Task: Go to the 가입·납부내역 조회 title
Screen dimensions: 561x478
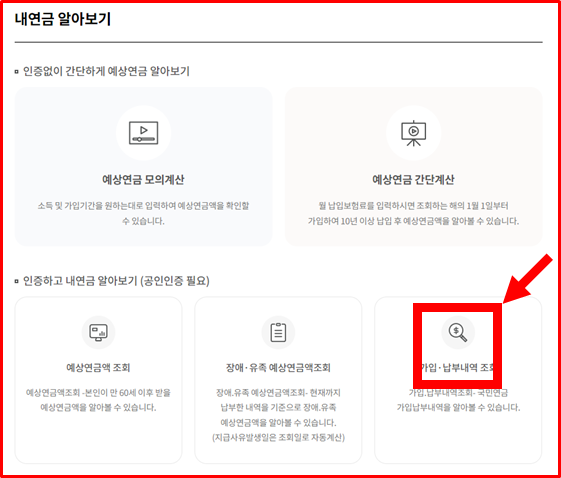Action: pos(458,367)
